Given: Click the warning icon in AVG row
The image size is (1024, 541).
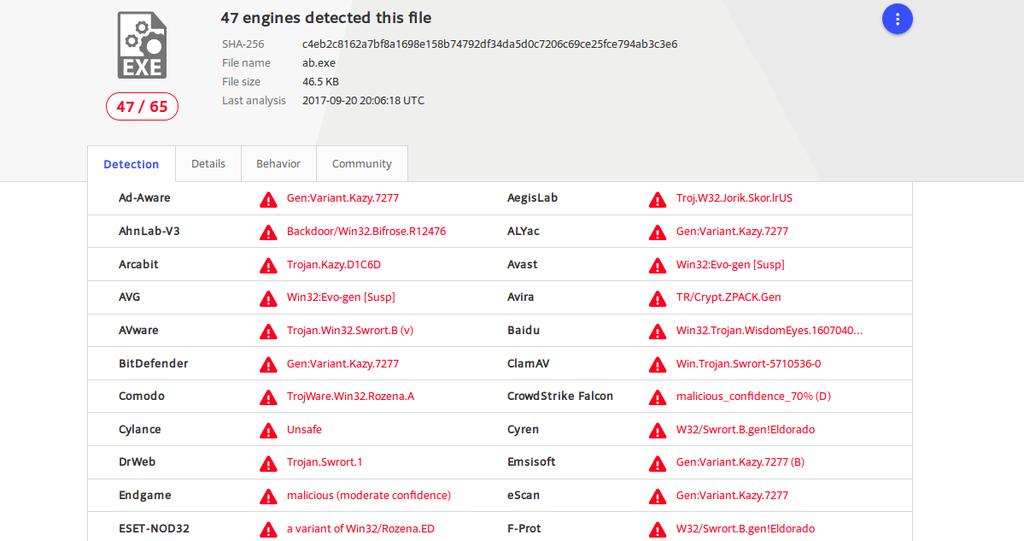Looking at the screenshot, I should point(268,299).
